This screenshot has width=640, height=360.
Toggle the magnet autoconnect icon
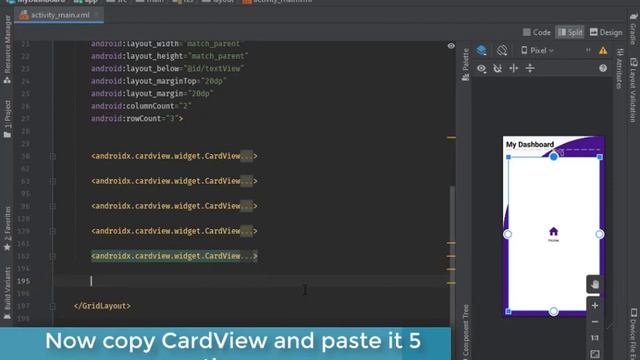pos(498,68)
